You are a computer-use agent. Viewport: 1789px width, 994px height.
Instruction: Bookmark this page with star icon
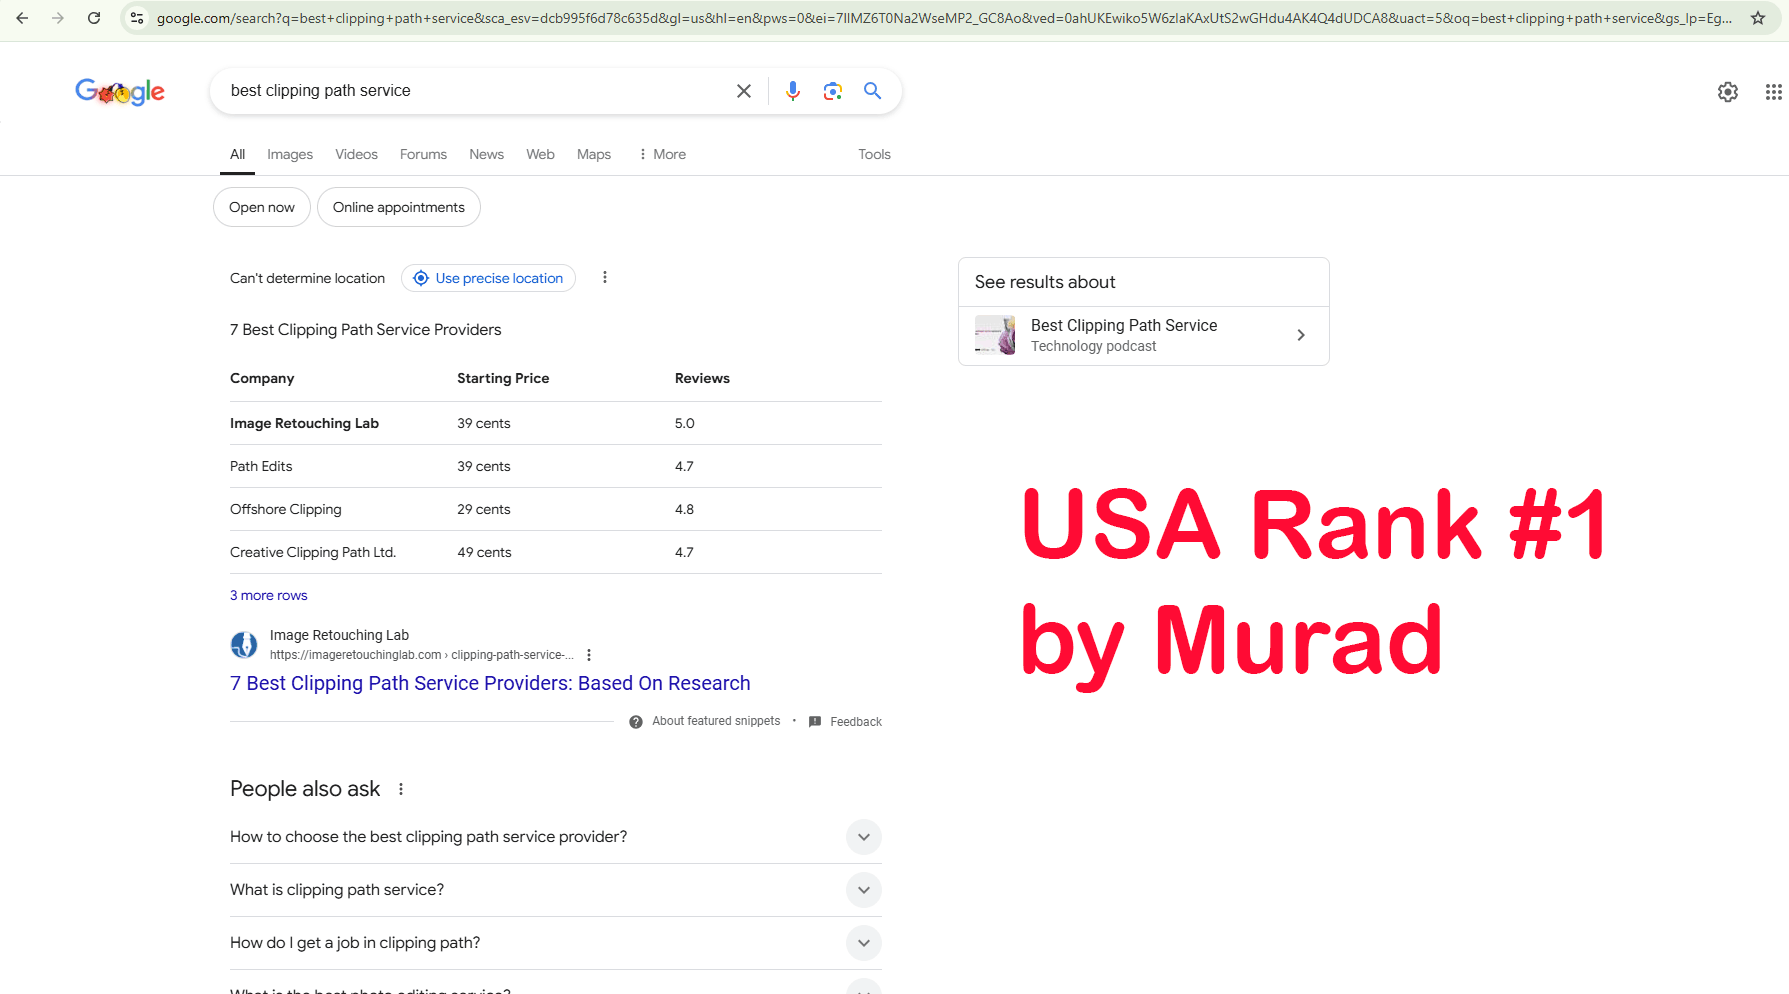(x=1757, y=18)
